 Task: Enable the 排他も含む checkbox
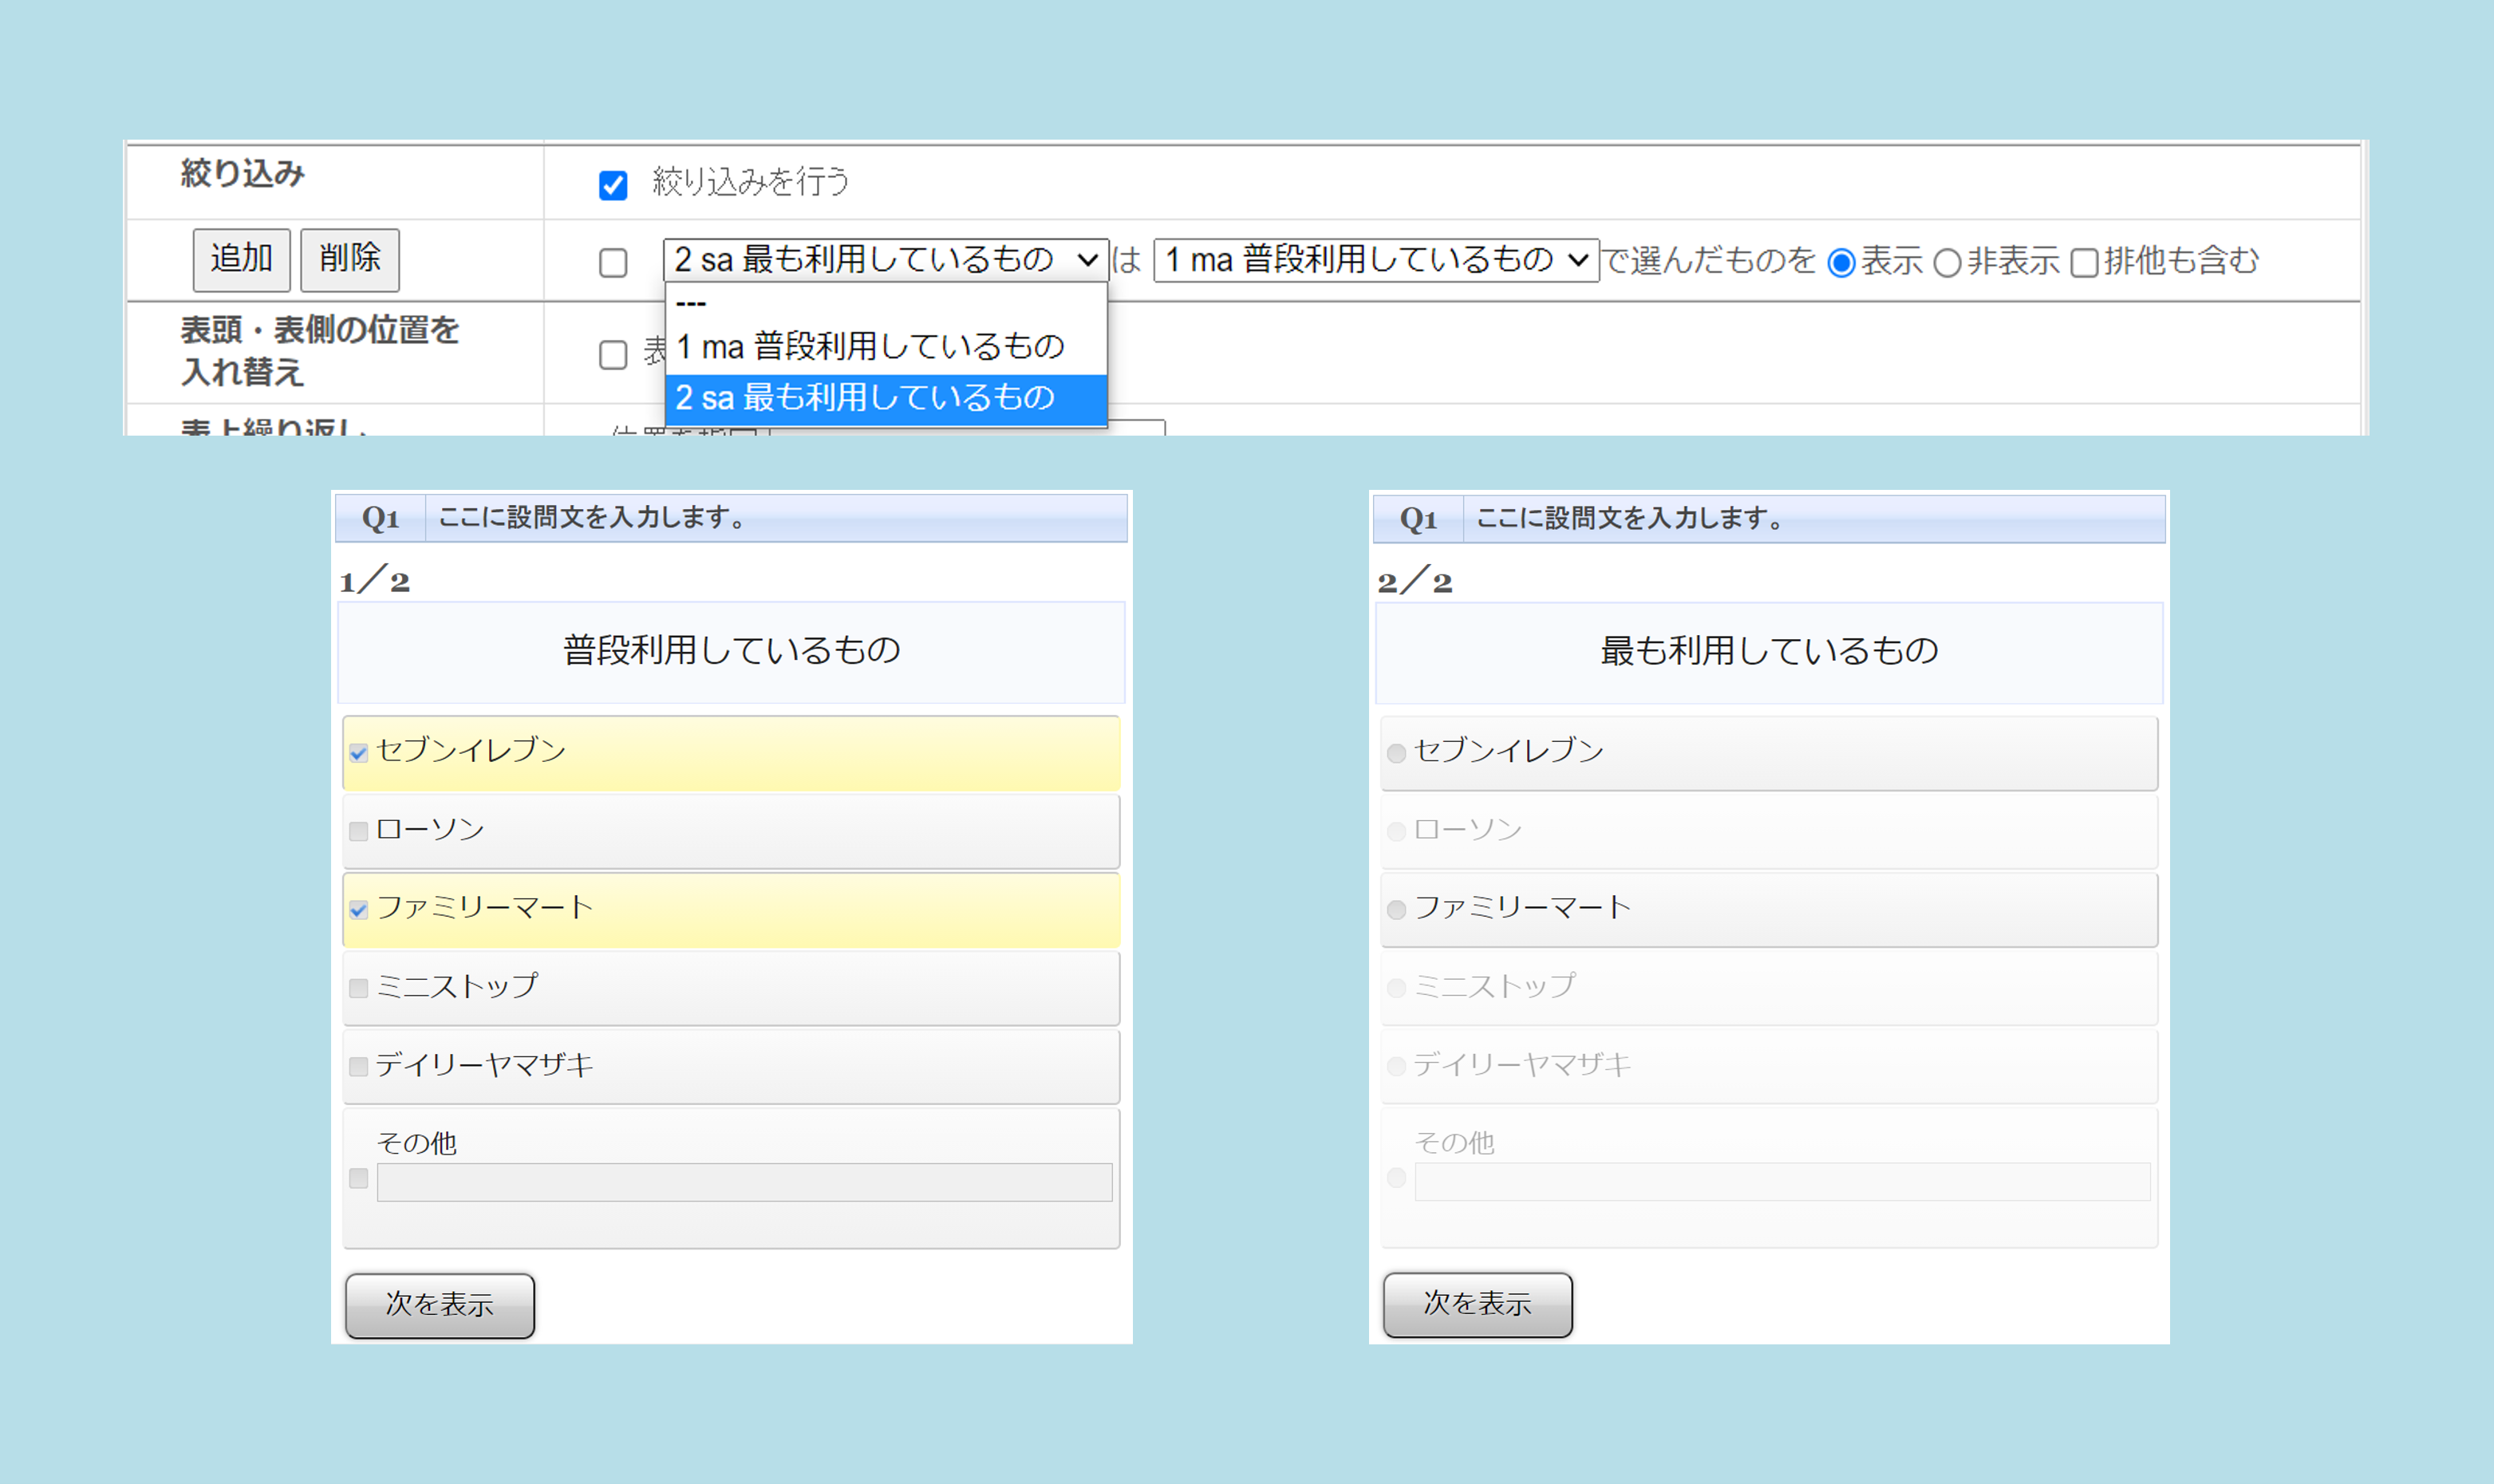[2084, 263]
